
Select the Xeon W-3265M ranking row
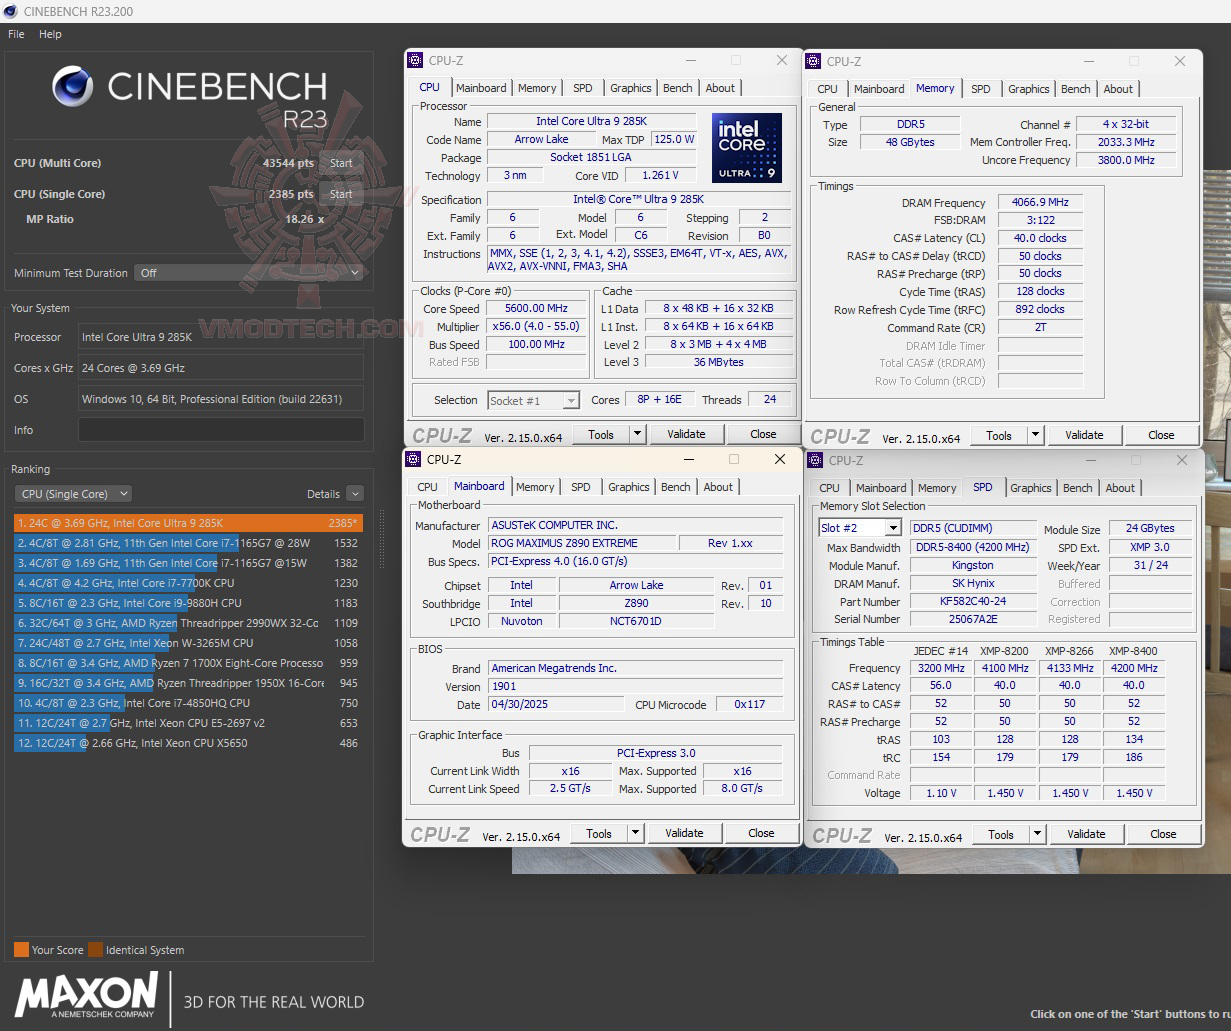point(188,643)
